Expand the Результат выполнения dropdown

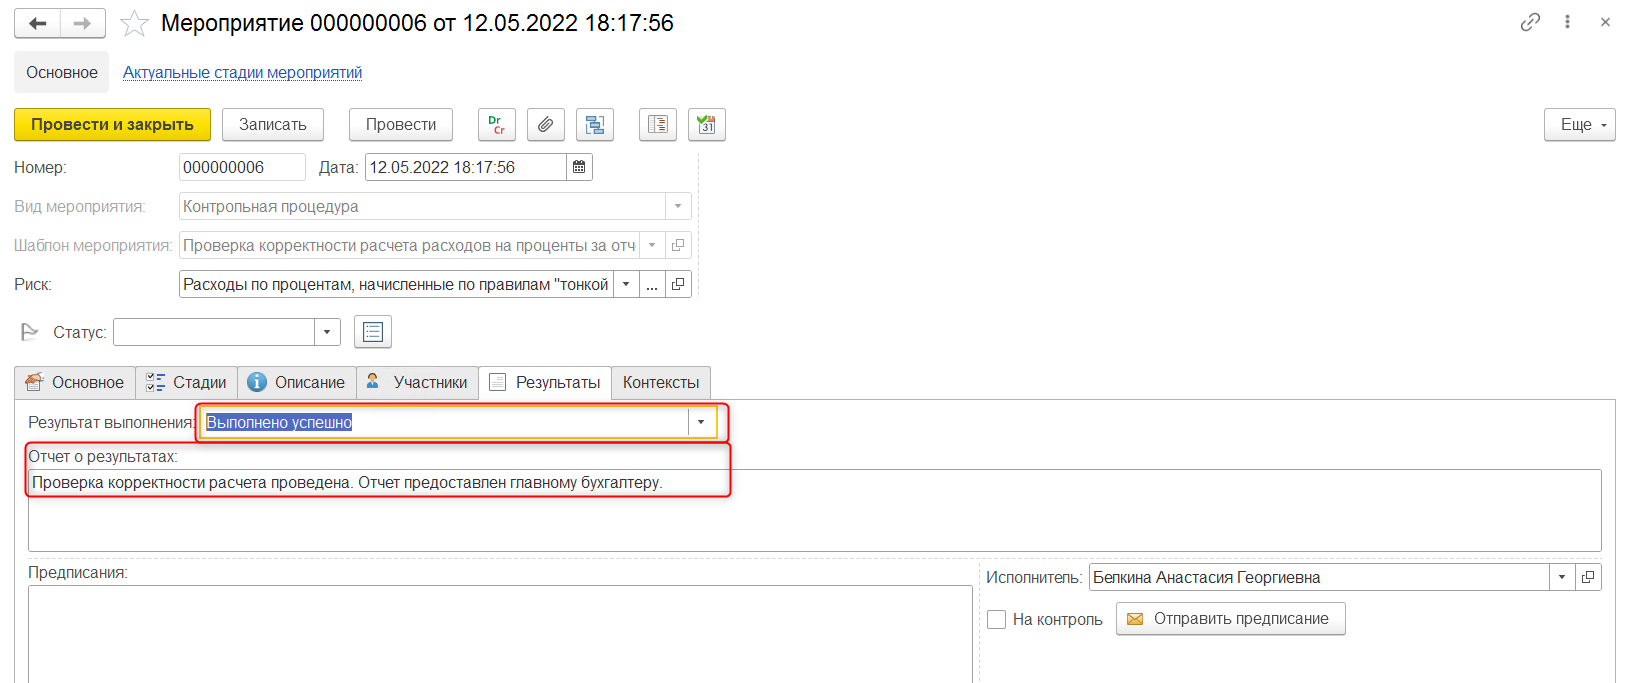coord(701,423)
